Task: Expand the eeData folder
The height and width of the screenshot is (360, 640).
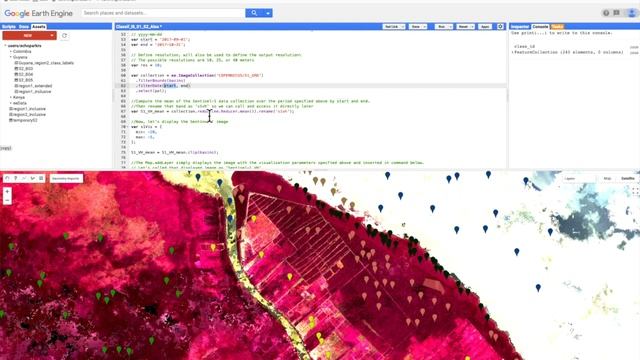Action: 11,103
